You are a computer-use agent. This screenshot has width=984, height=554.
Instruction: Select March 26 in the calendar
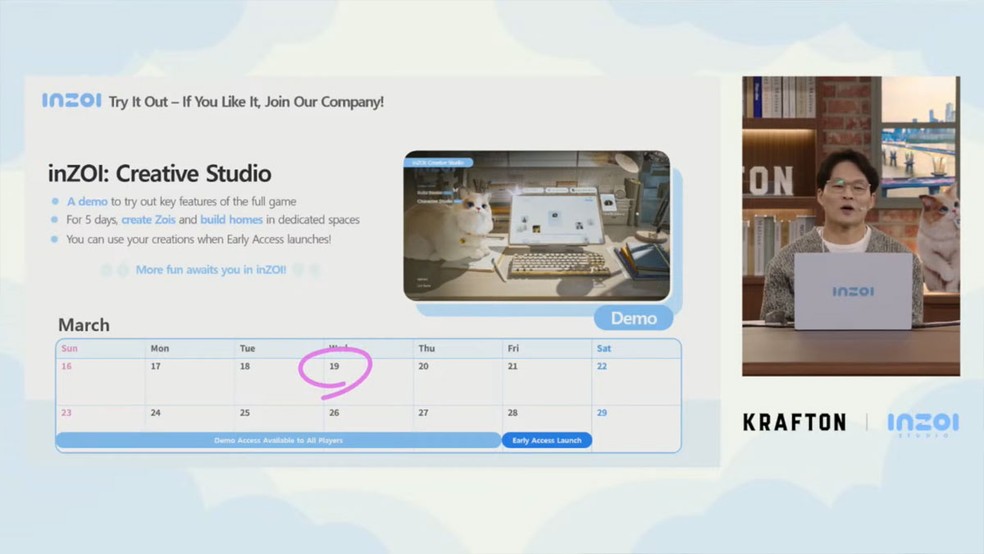coord(334,413)
